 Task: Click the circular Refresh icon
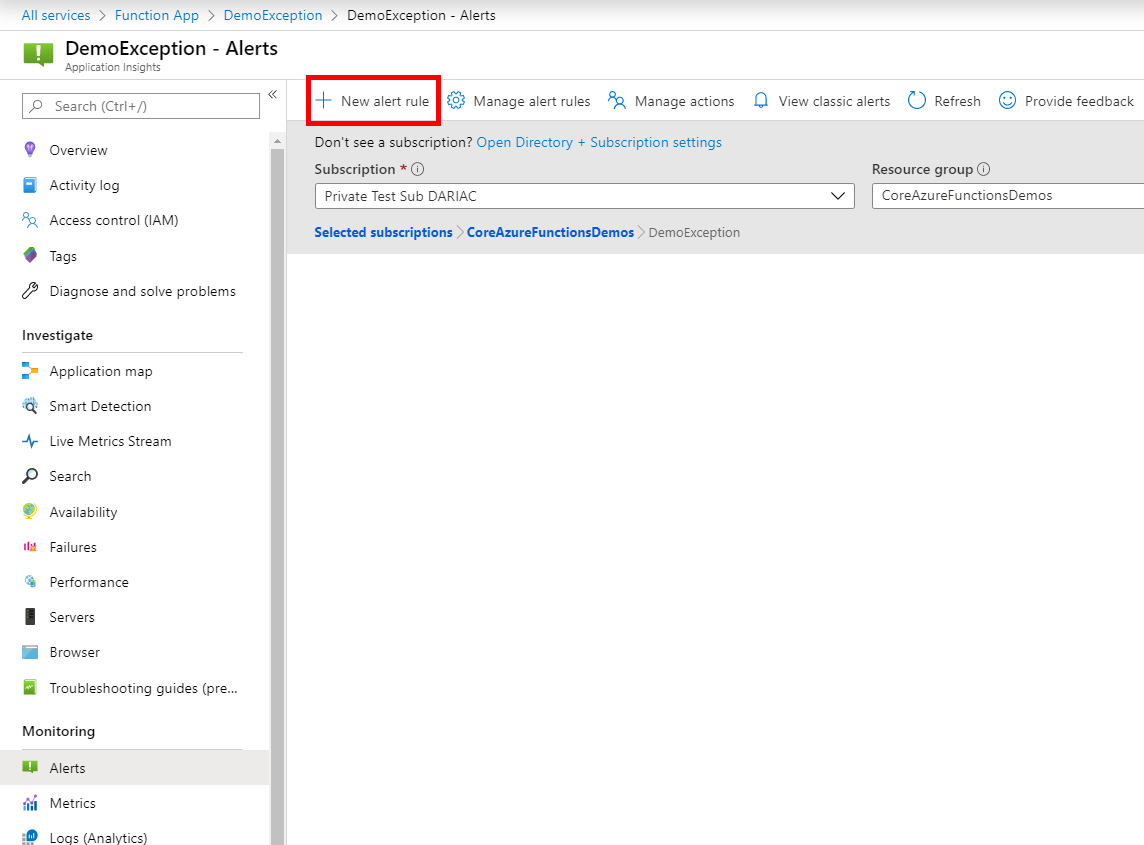click(x=917, y=101)
